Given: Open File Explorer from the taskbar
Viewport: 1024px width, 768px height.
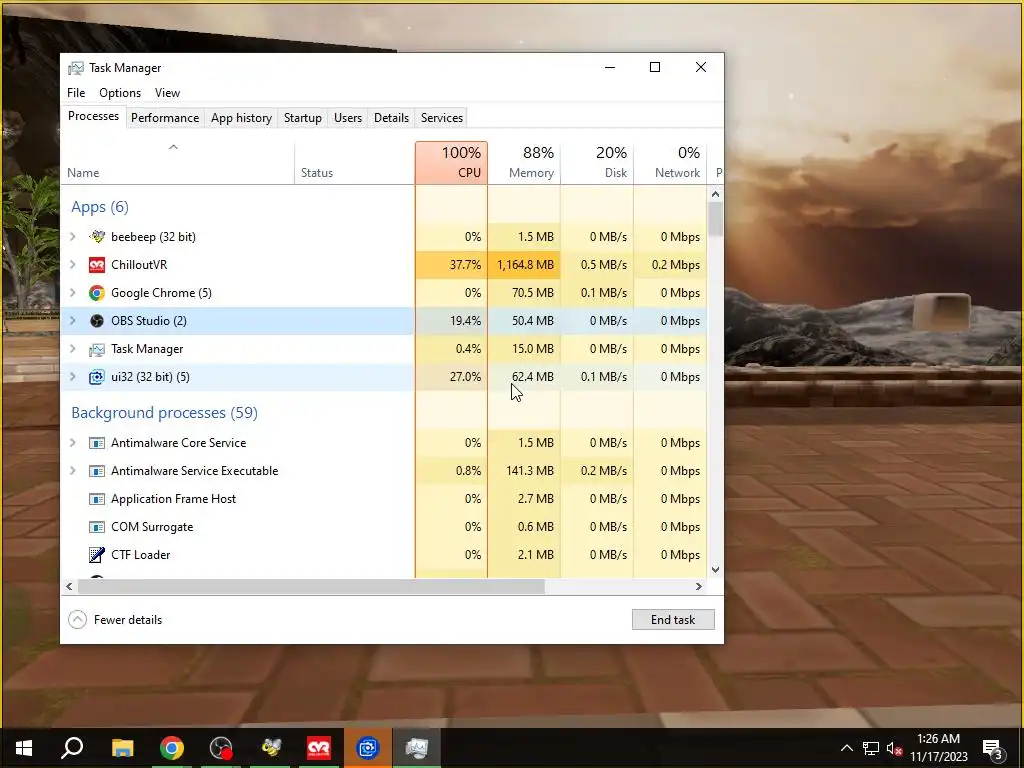Looking at the screenshot, I should (122, 748).
